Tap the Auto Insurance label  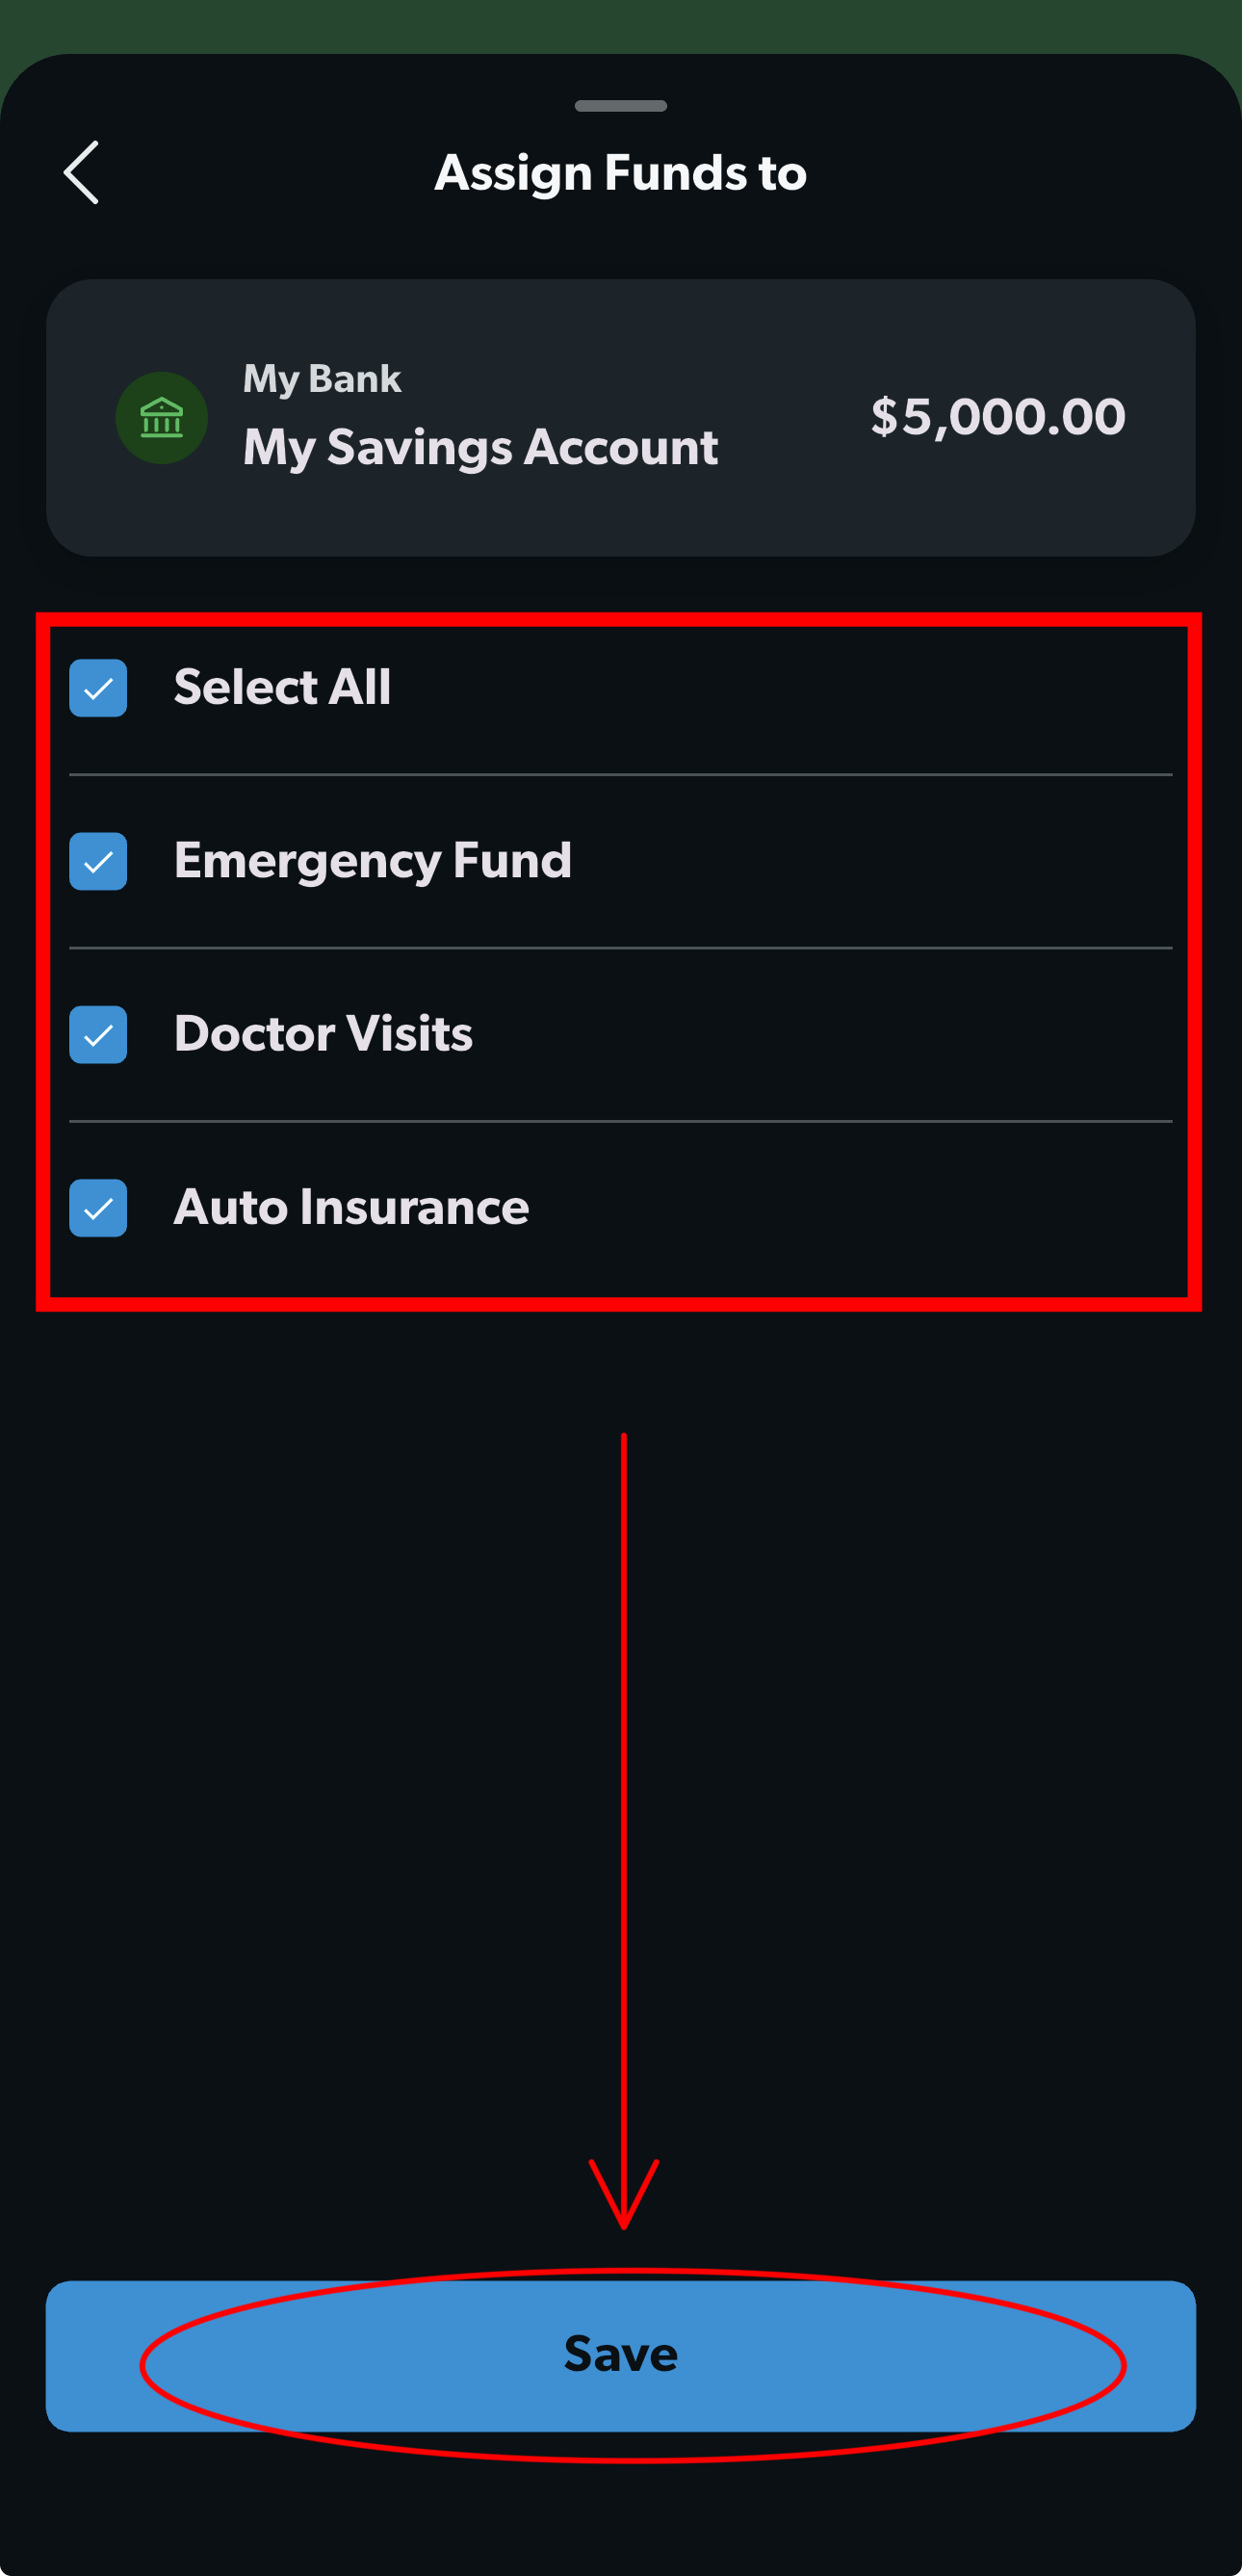[351, 1207]
